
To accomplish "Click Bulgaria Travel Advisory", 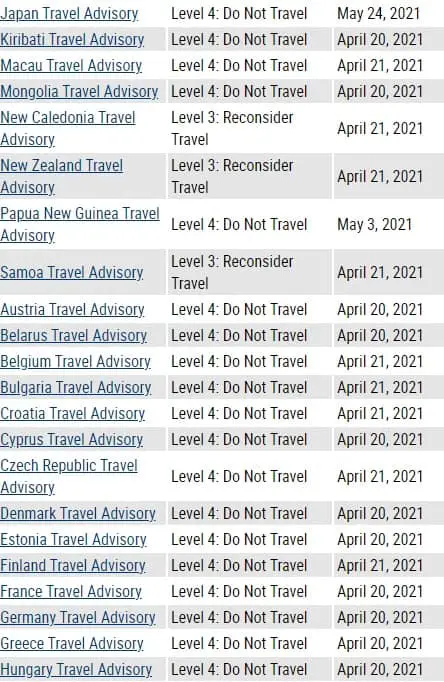I will point(76,388).
